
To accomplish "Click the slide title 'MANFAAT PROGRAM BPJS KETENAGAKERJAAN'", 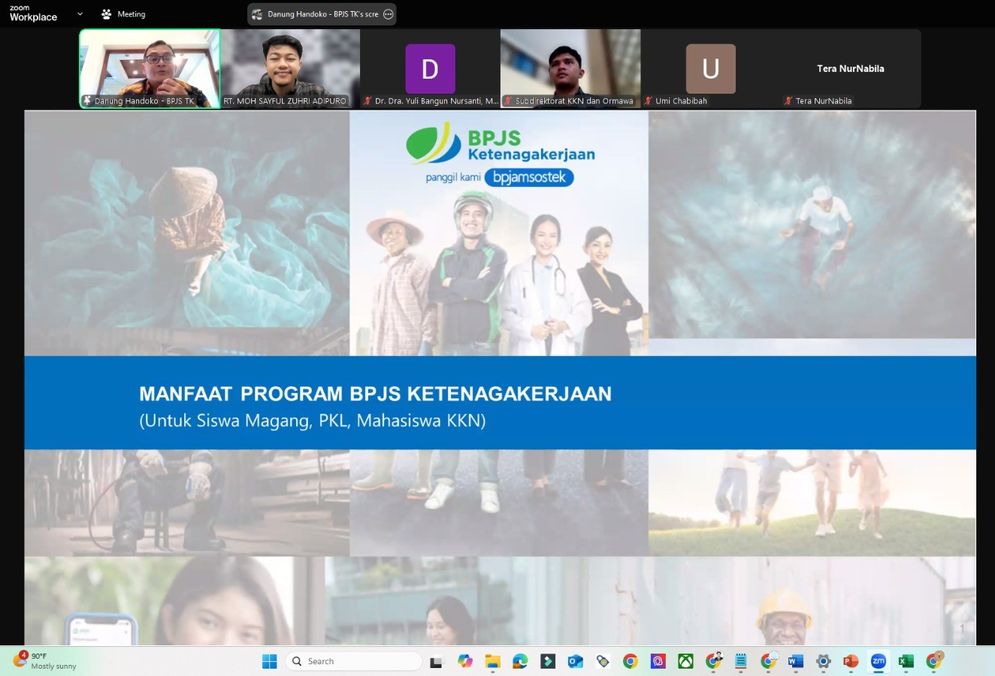I will pos(375,394).
